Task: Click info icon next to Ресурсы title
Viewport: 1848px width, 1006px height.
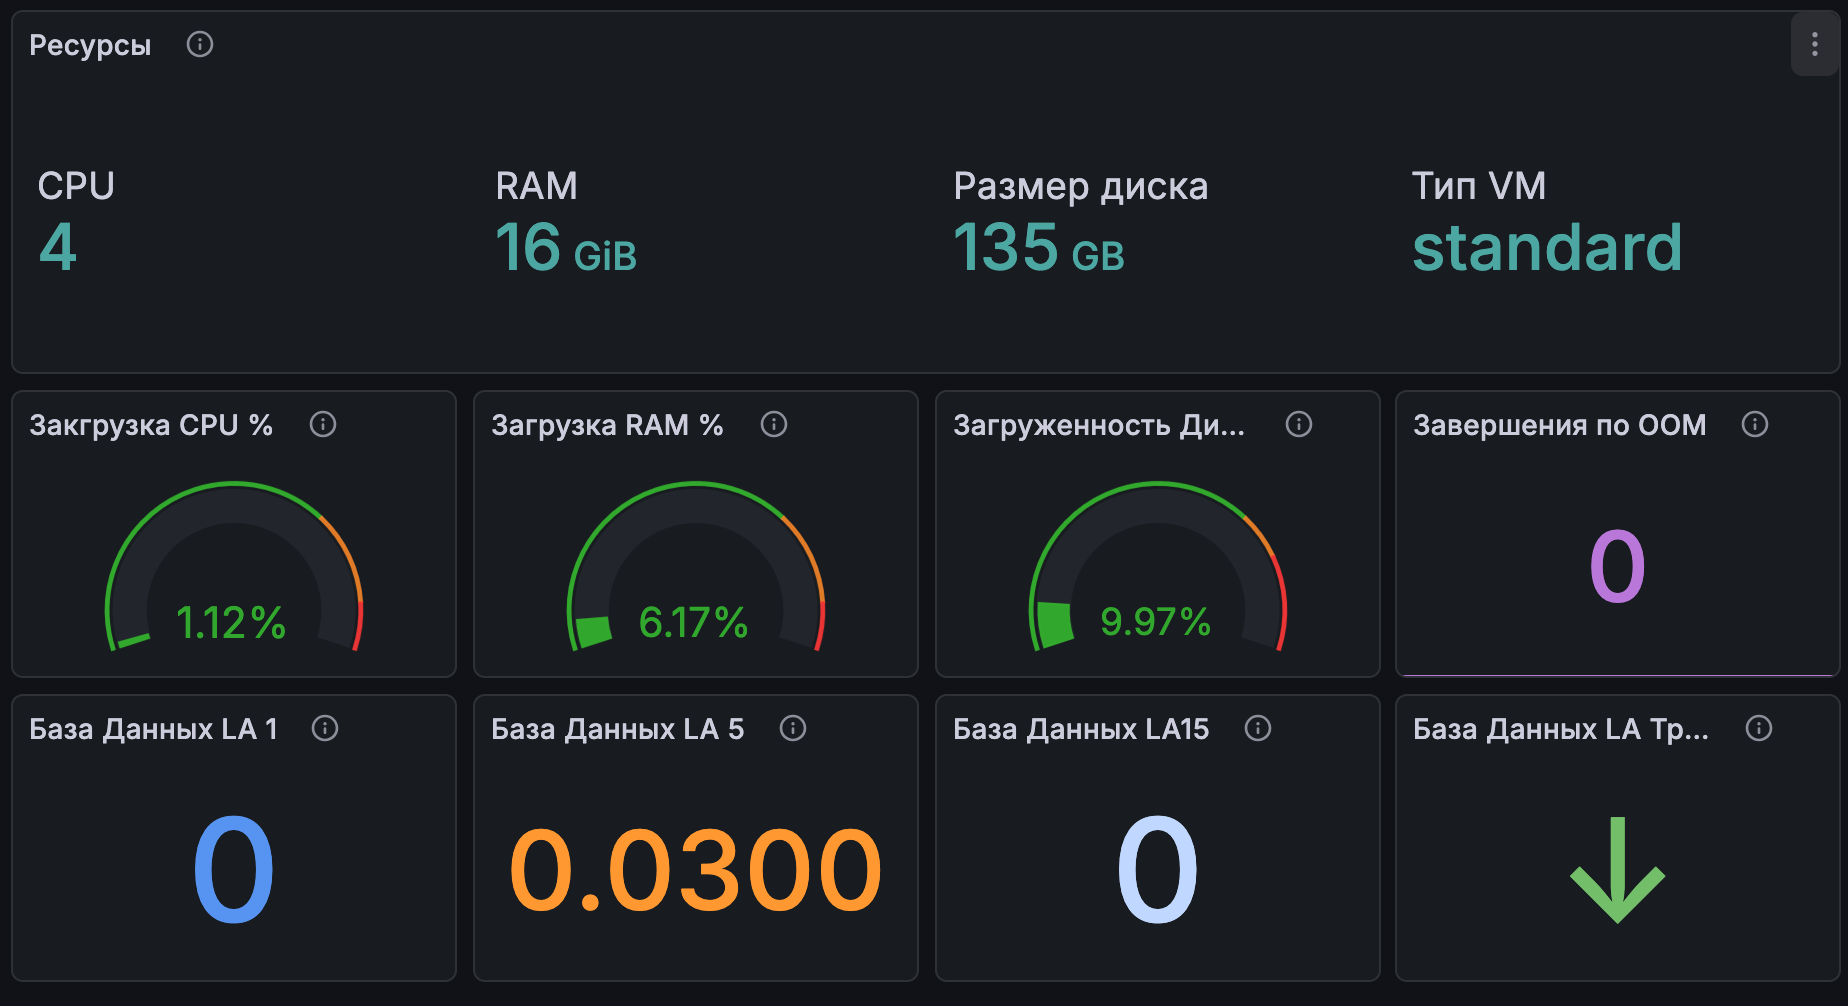Action: 200,44
